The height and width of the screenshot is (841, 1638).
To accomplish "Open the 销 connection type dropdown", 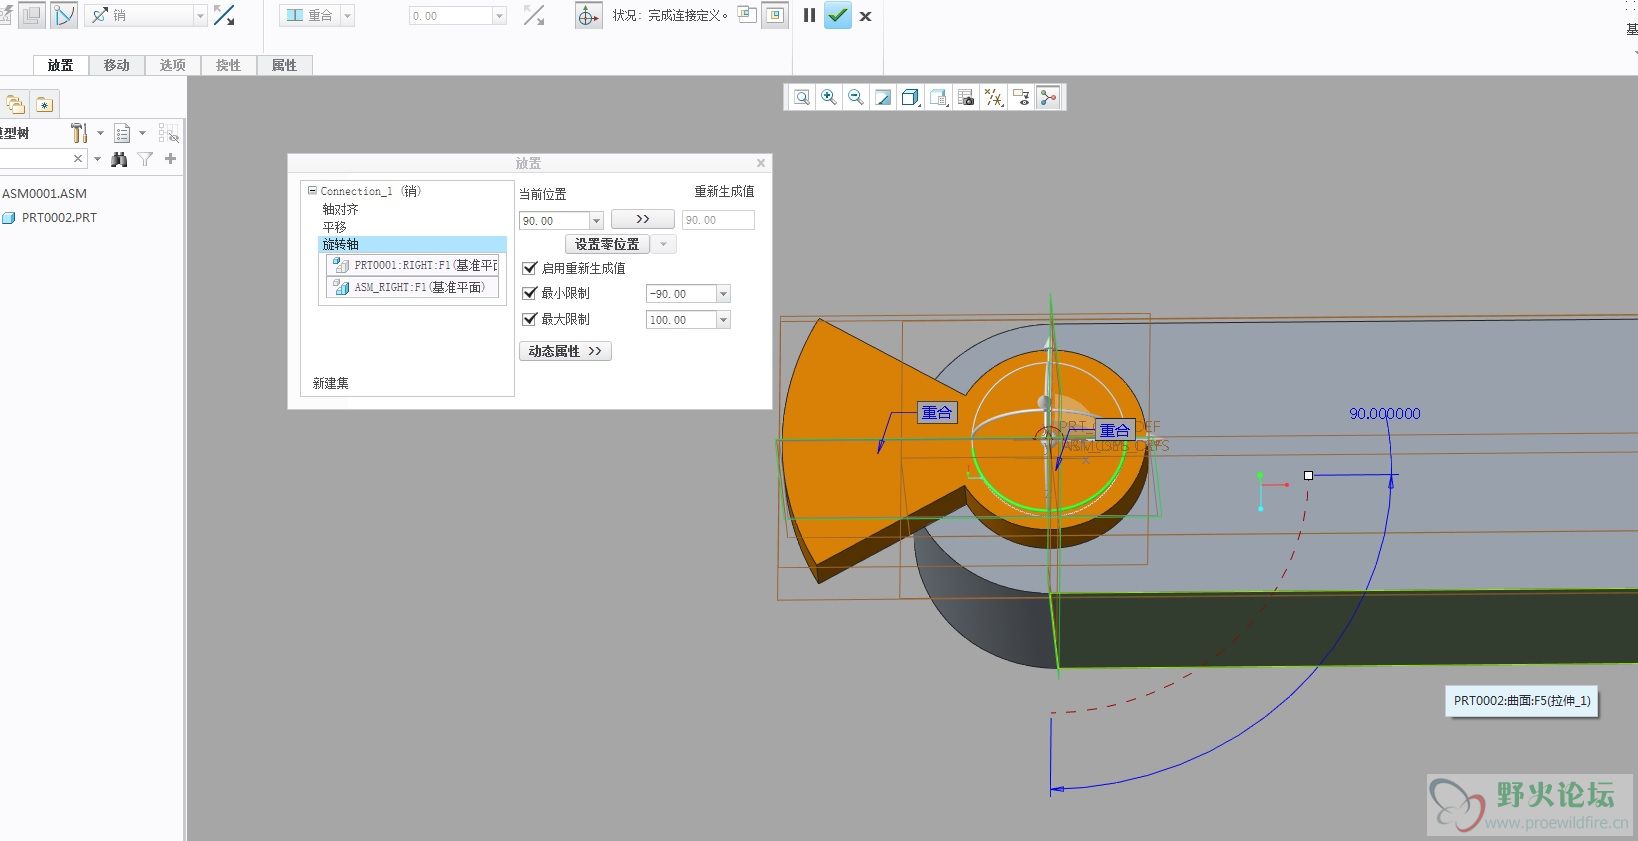I will pos(200,16).
